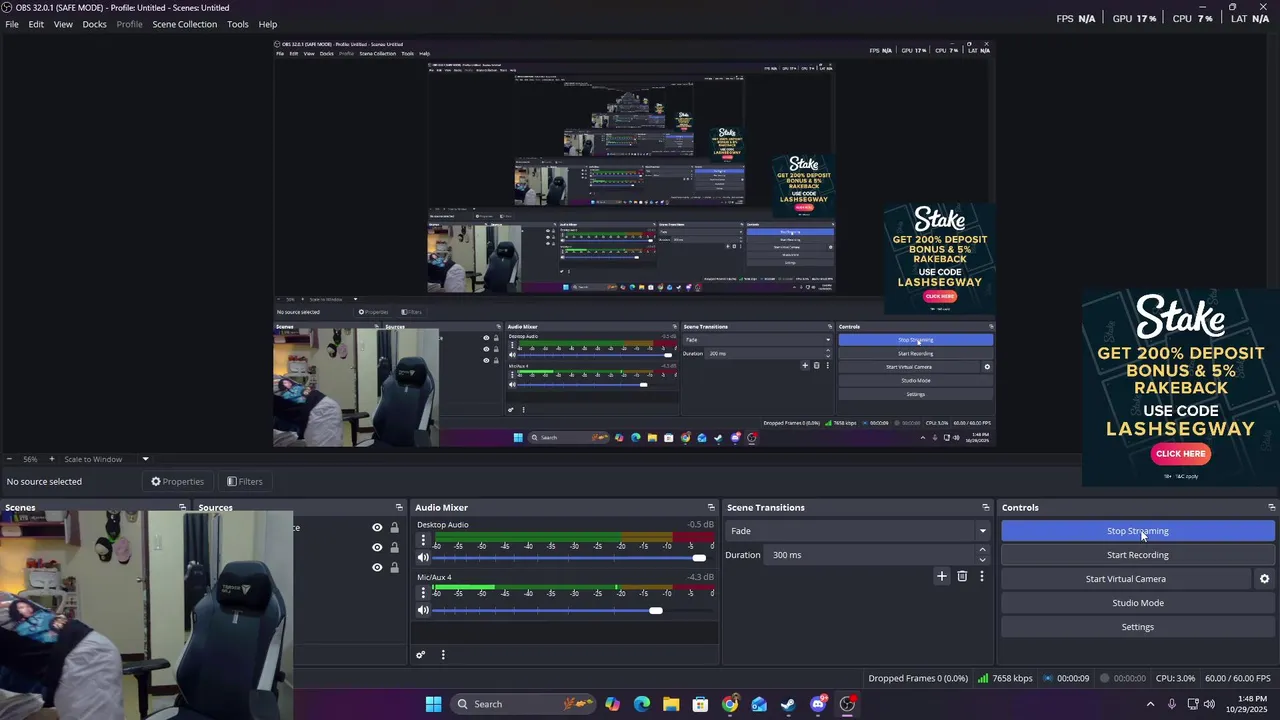Click the 7658 kbps bitrate status indicator

pos(1005,678)
